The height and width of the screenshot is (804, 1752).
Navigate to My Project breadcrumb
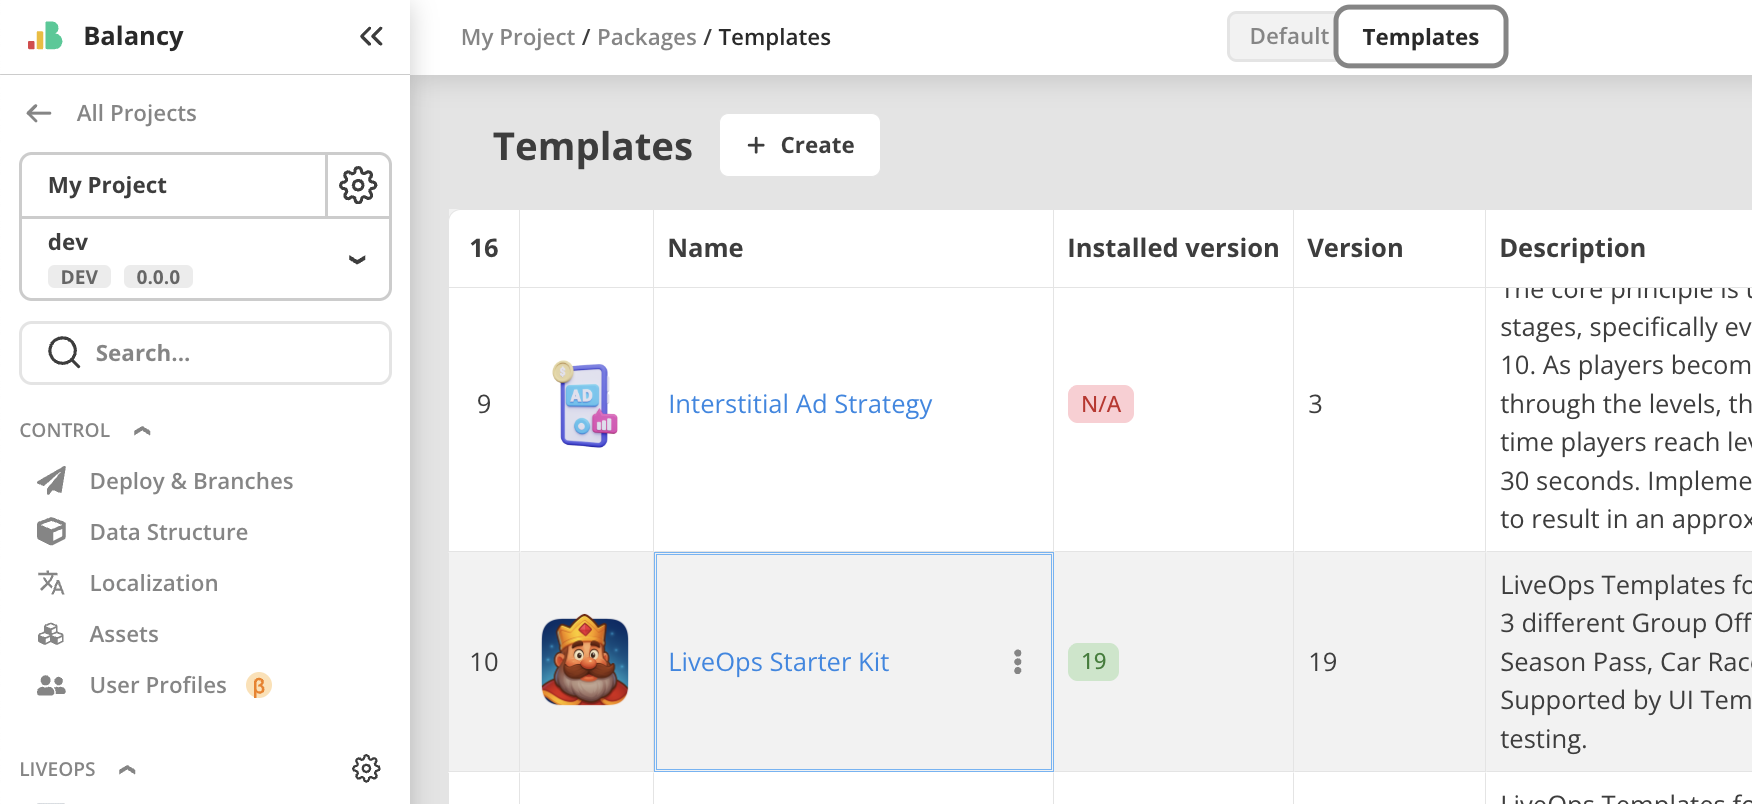(518, 37)
